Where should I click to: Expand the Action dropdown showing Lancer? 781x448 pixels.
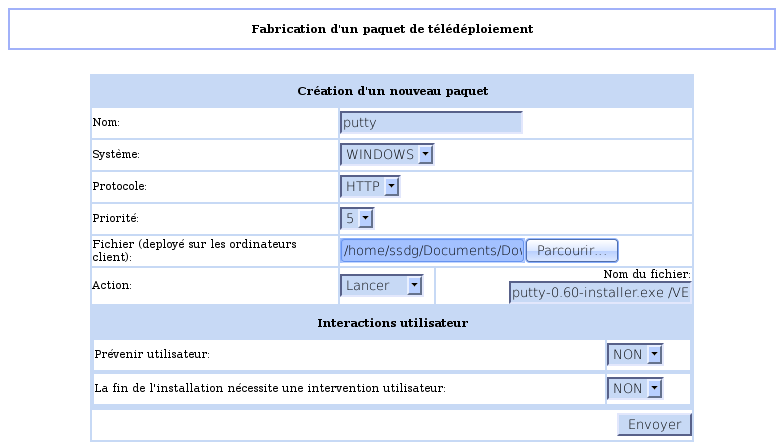[x=381, y=286]
